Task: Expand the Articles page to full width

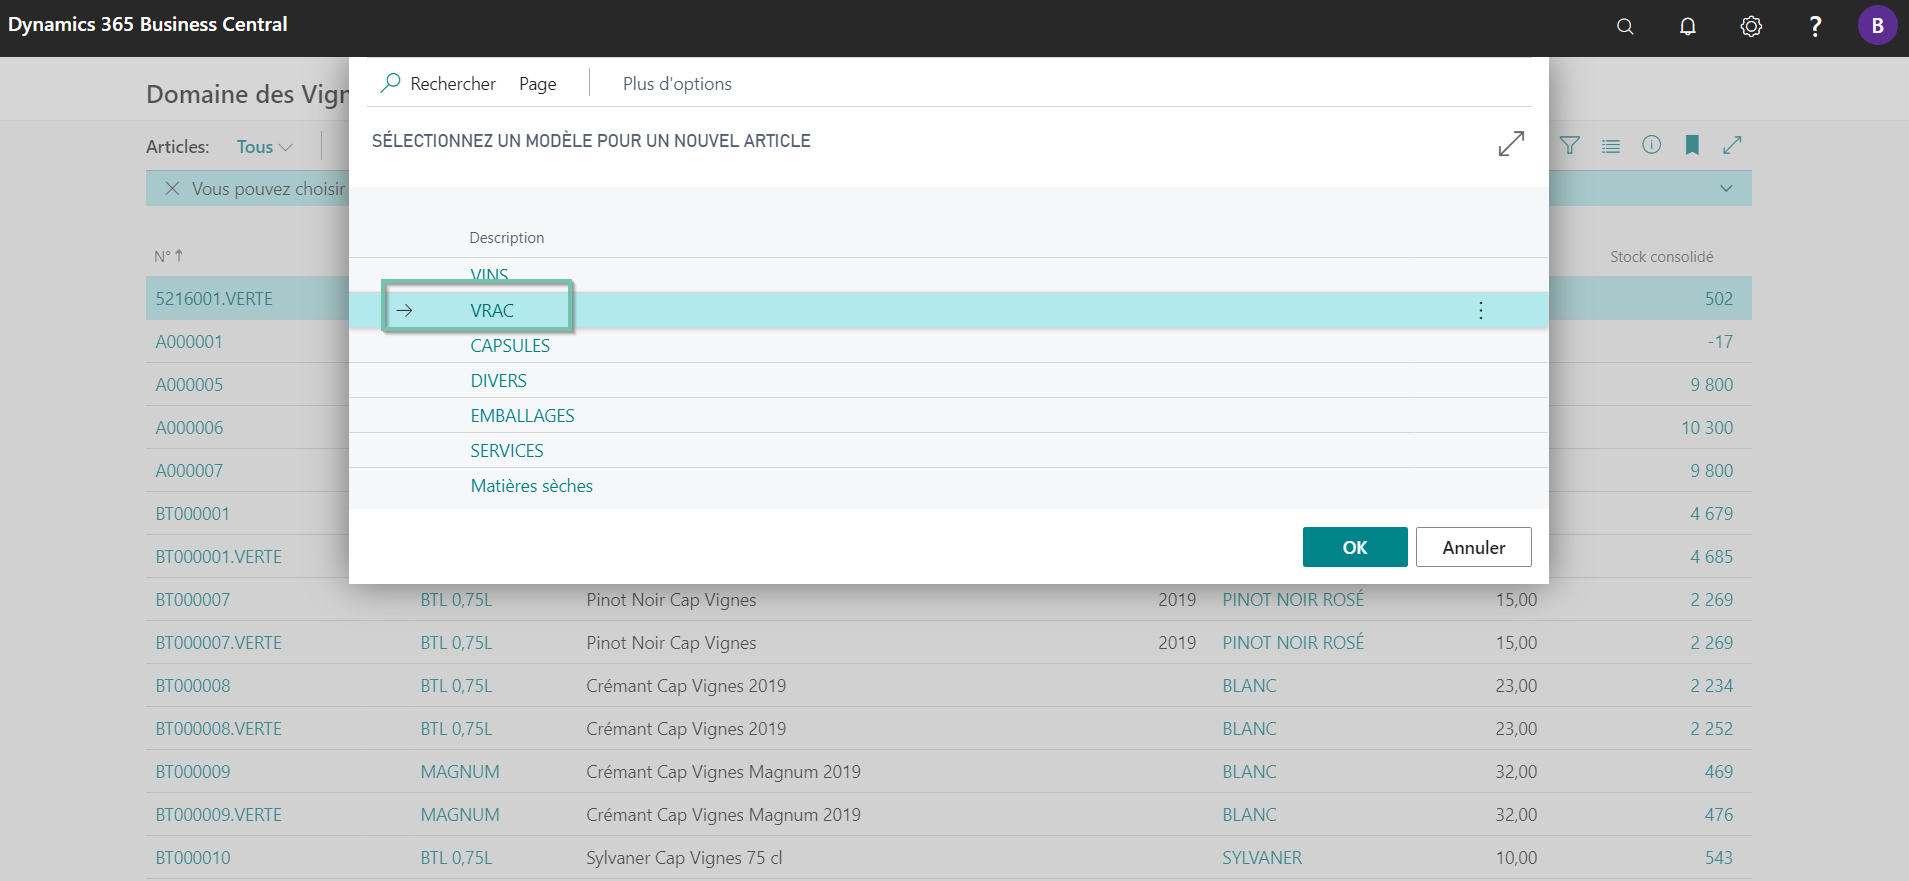Action: [1733, 145]
